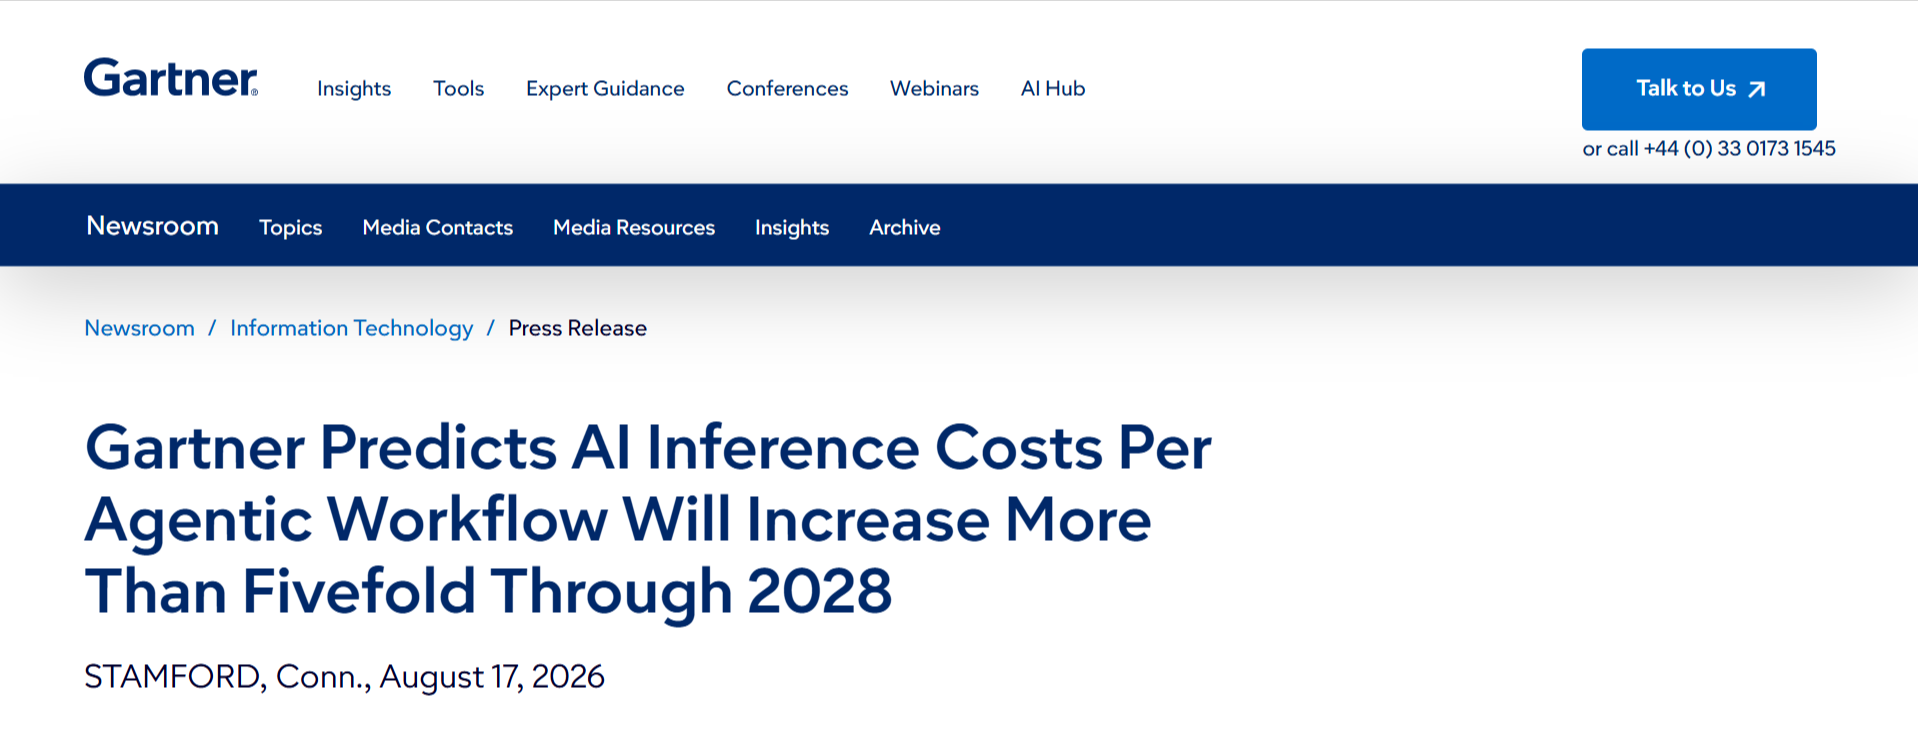
Task: Open the Webinars page
Action: pos(934,89)
